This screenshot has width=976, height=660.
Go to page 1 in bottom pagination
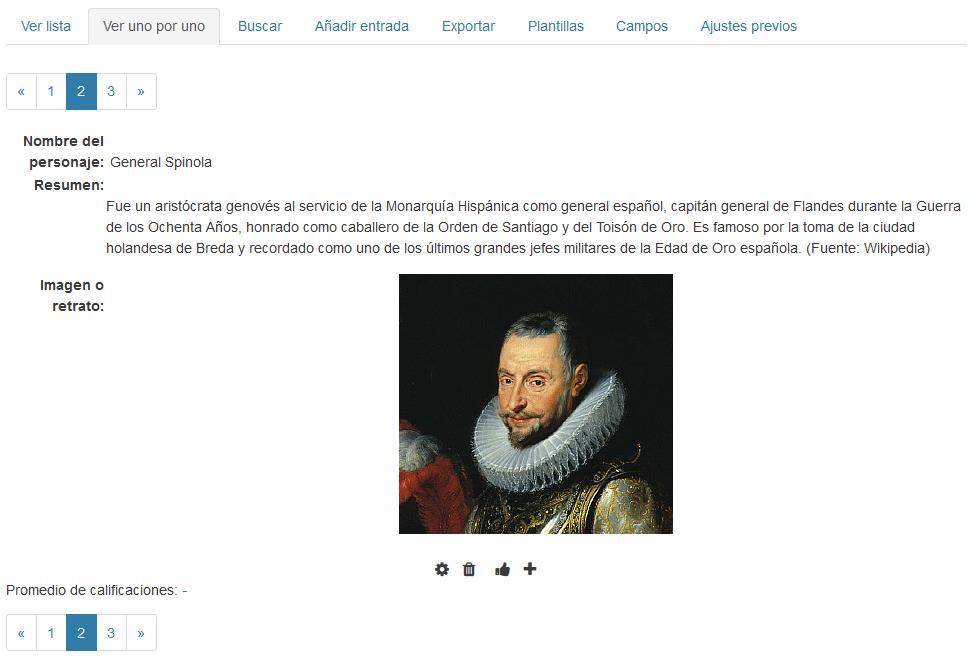click(51, 633)
